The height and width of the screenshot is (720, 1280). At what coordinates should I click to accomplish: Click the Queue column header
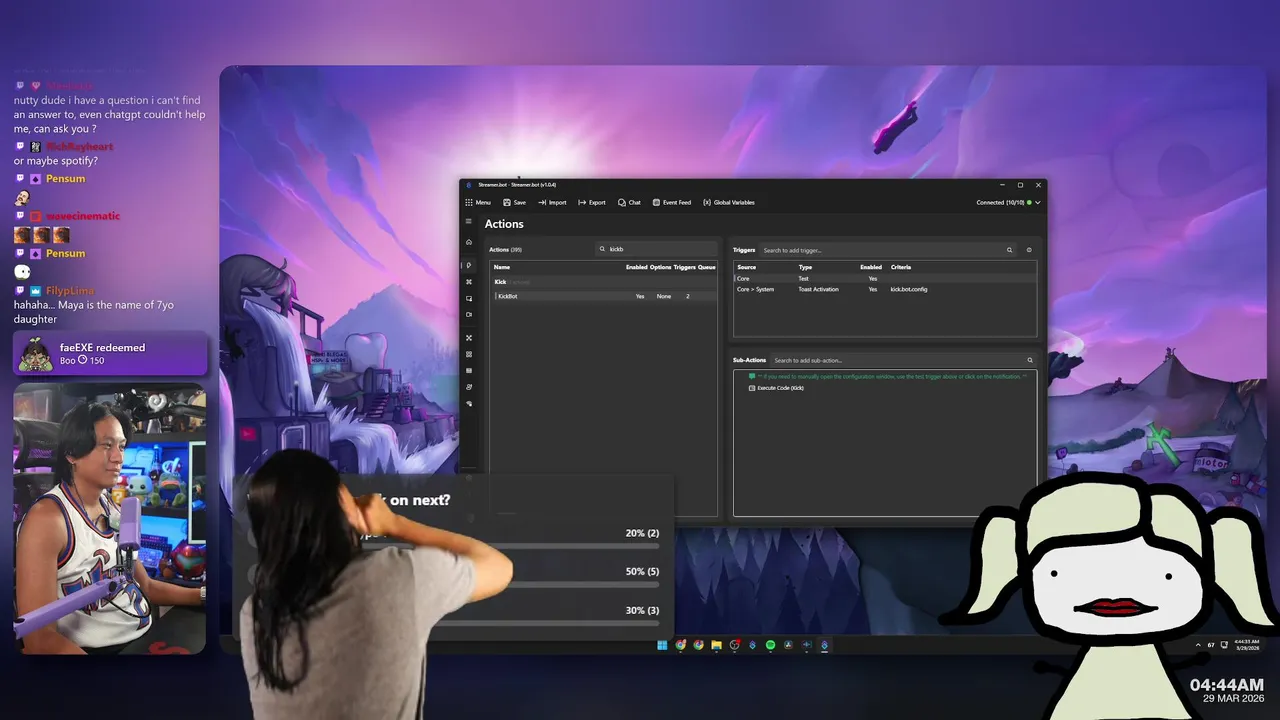(706, 267)
